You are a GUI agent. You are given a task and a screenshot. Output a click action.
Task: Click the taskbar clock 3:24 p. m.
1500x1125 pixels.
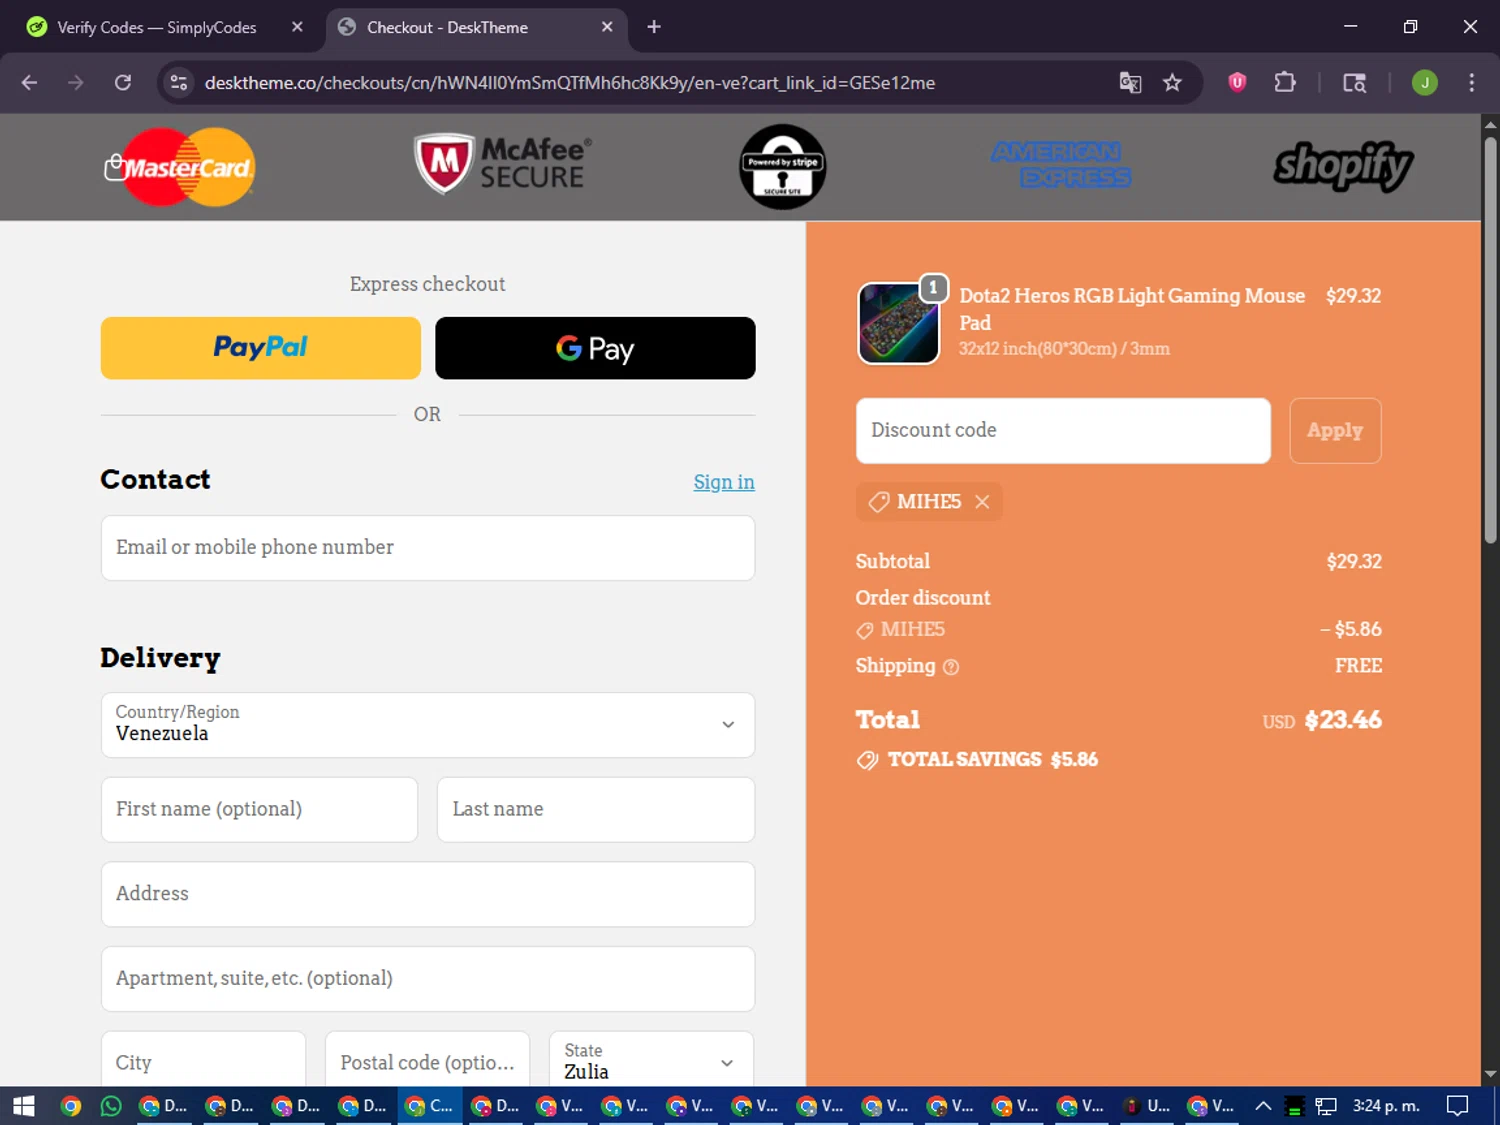click(x=1386, y=1106)
